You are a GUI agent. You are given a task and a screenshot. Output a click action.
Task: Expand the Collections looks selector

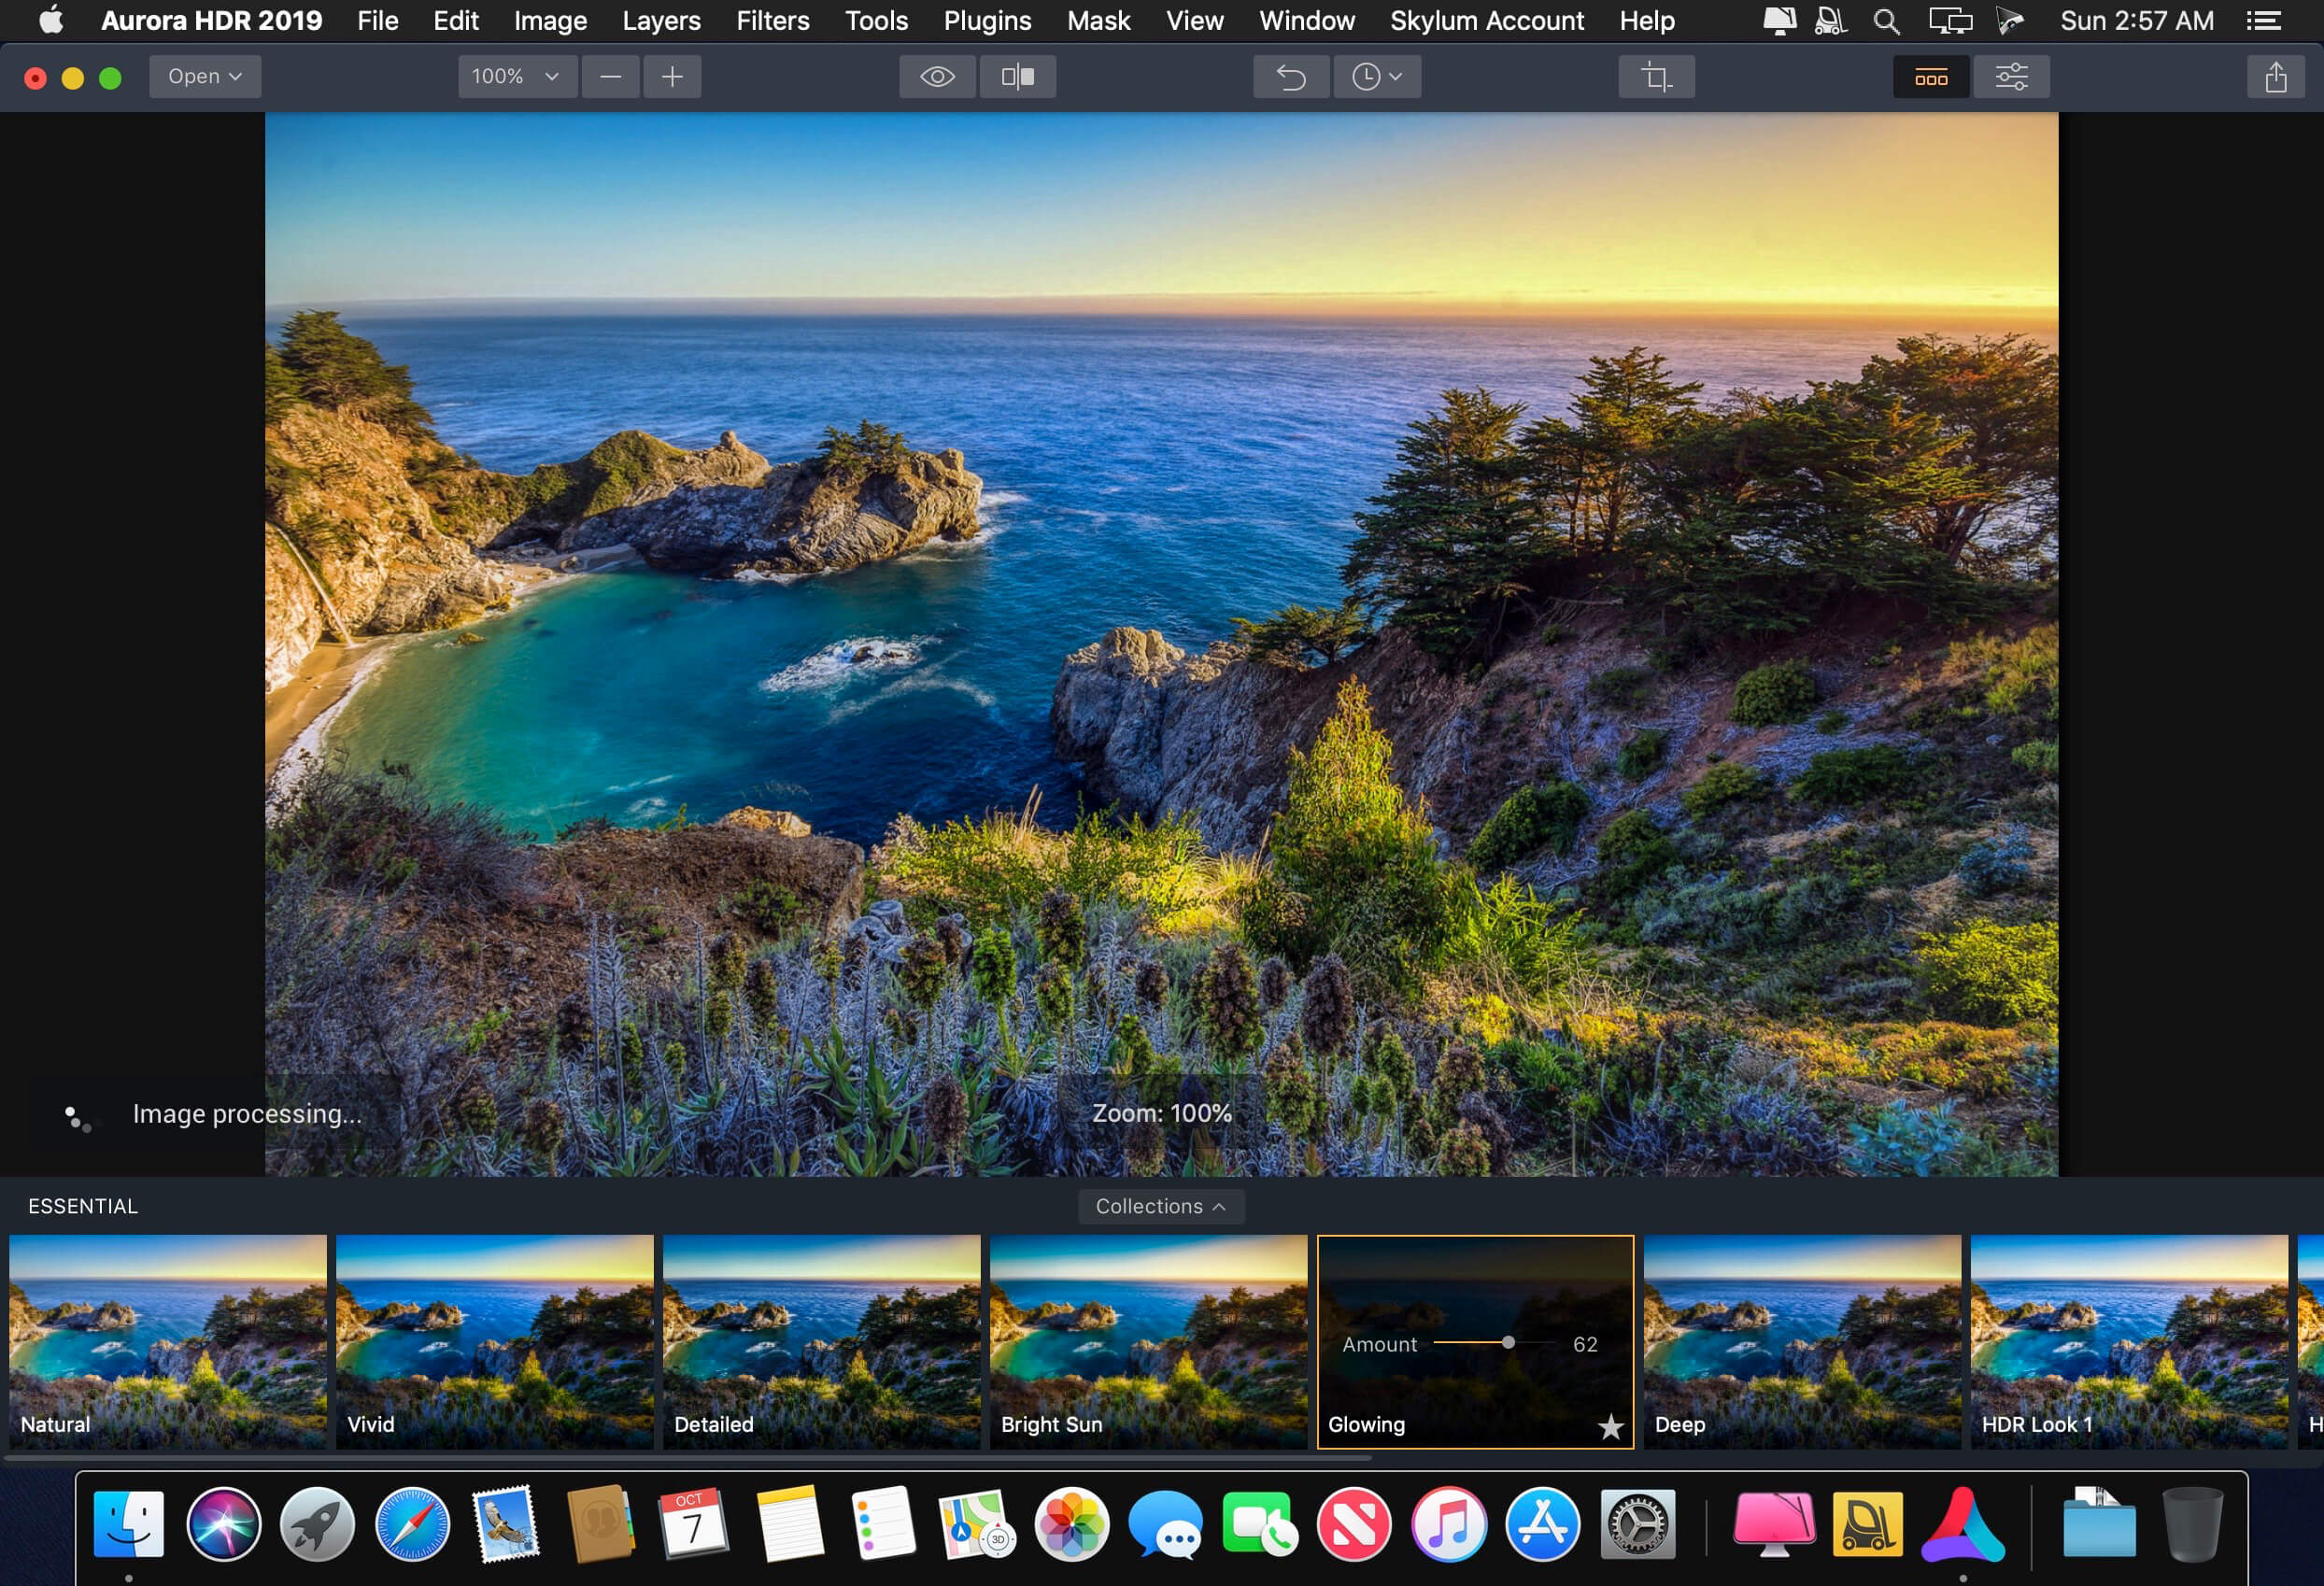pos(1161,1206)
